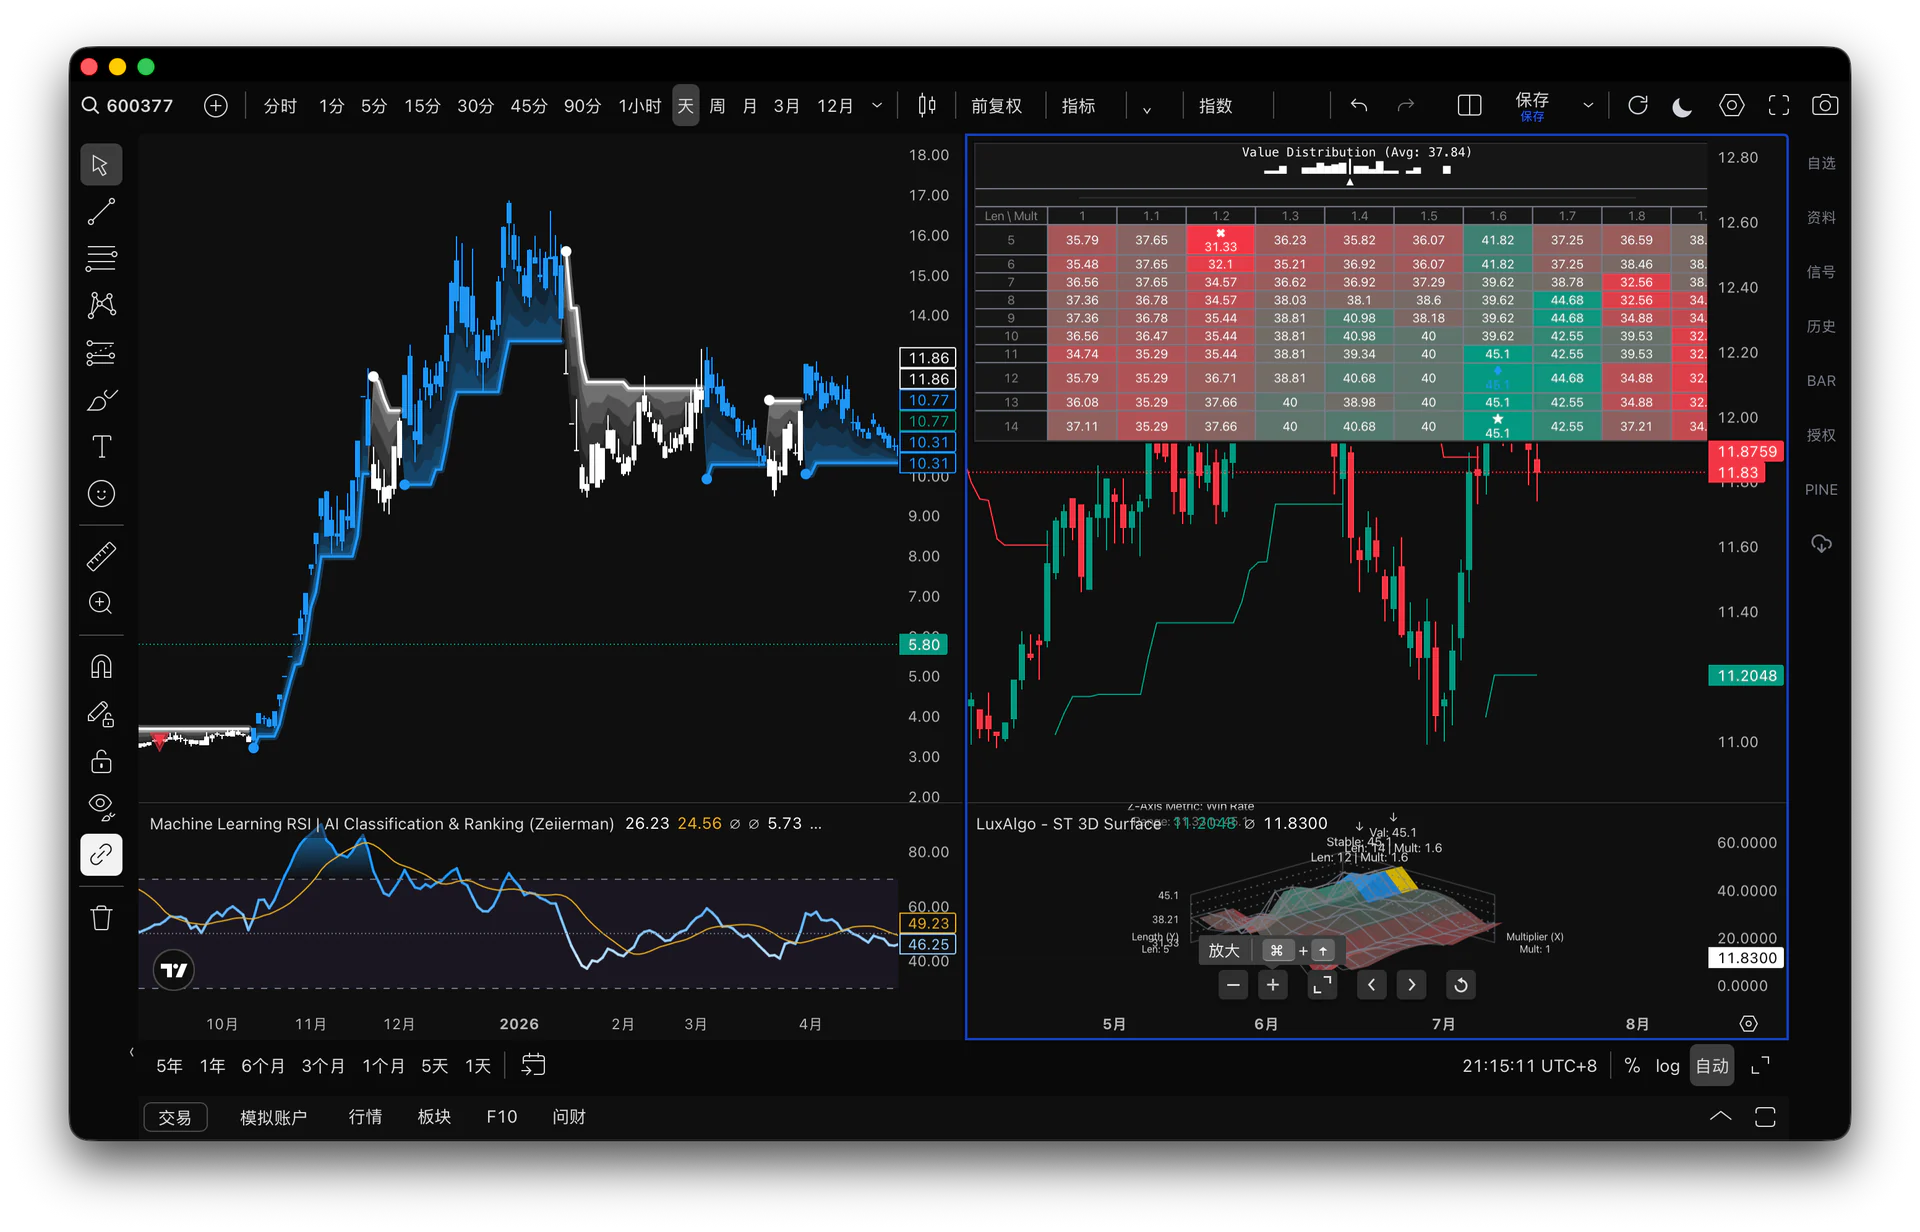This screenshot has height=1232, width=1920.
Task: Delete drawings with trash icon
Action: (101, 918)
